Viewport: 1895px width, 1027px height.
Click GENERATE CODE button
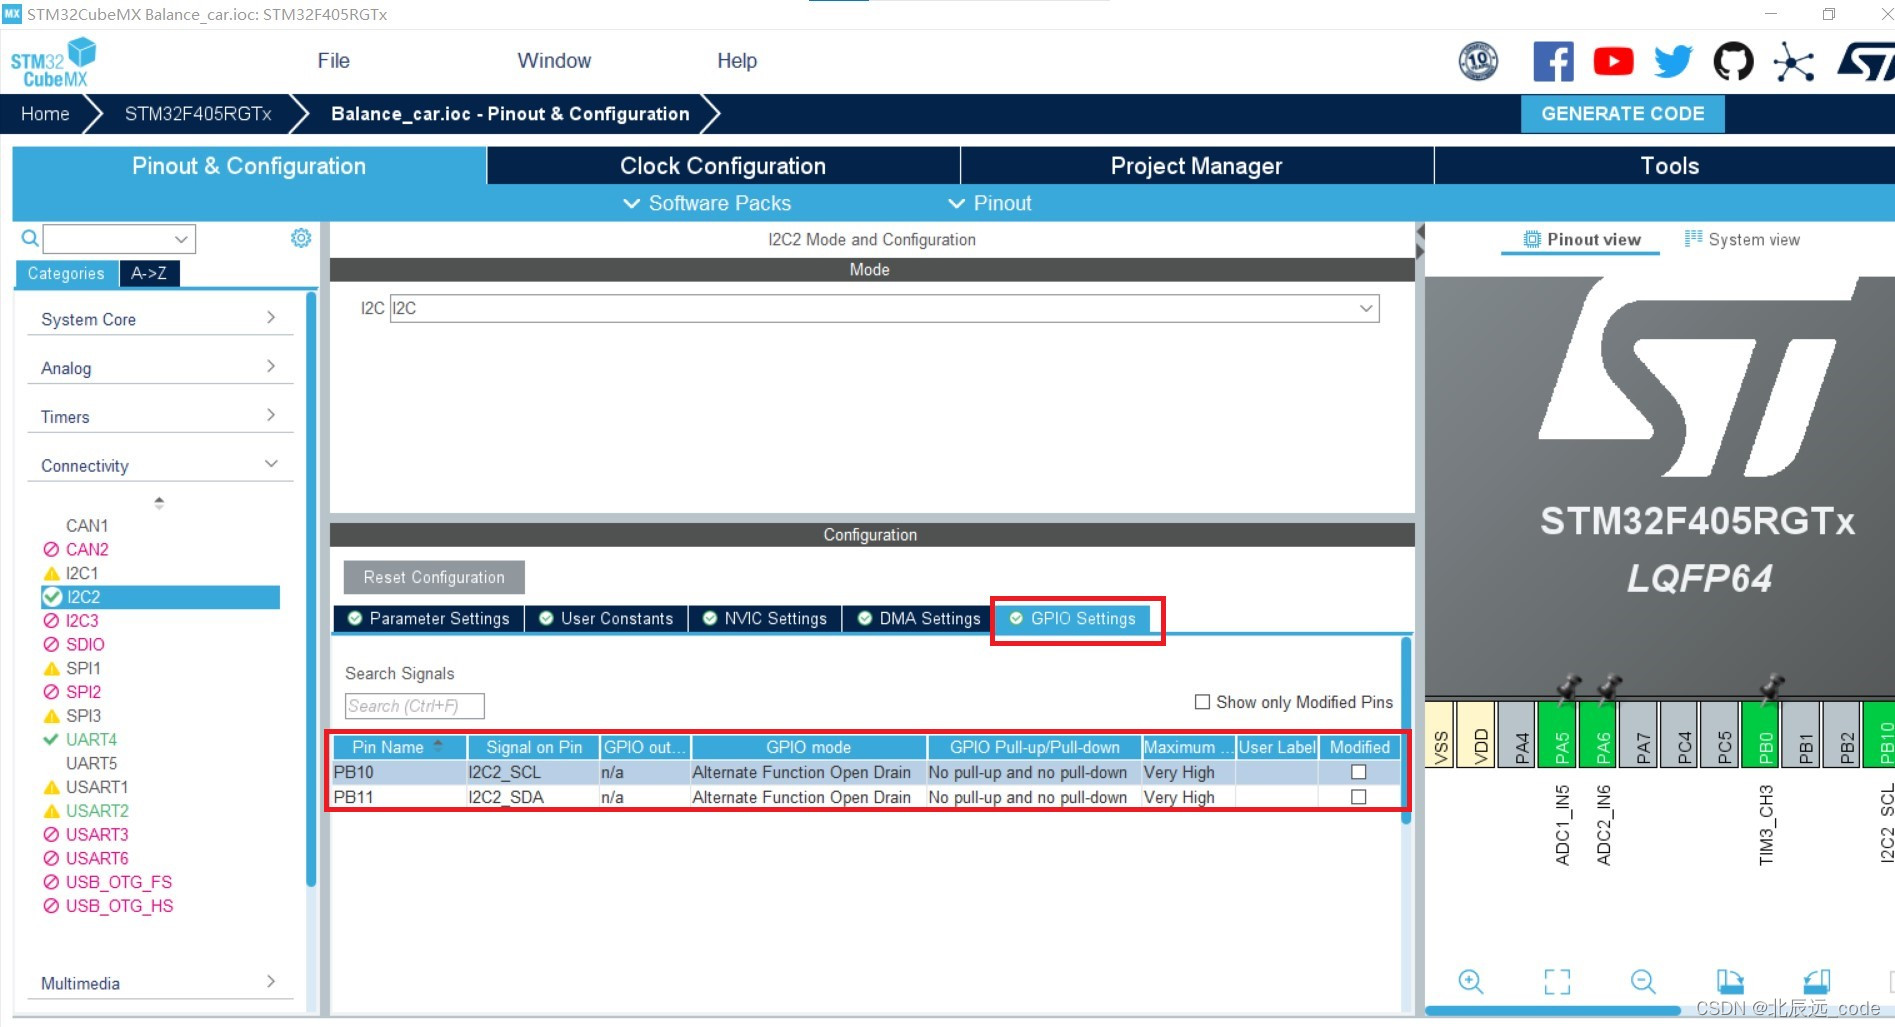1622,114
